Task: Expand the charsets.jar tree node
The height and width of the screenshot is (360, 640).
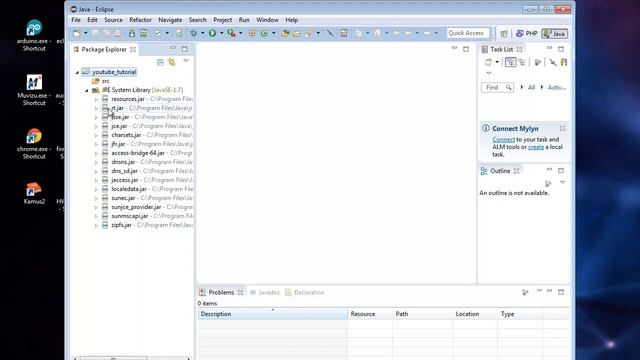Action: click(96, 135)
